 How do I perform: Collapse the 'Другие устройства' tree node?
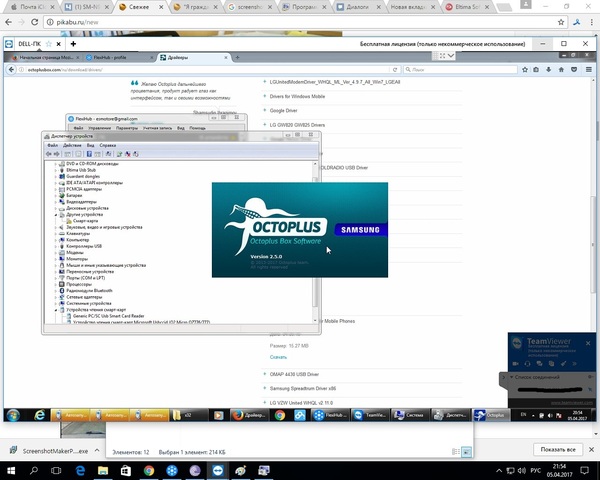(x=55, y=215)
